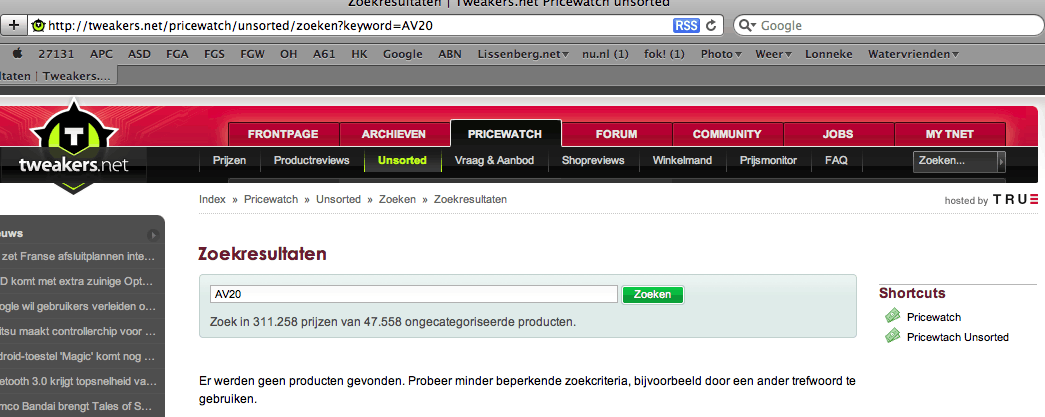Open the ABN bookmark

pyautogui.click(x=450, y=54)
